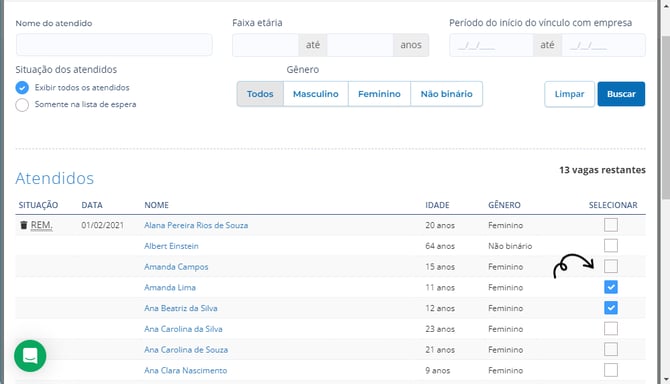
Task: Click the trash icon beside REM.
Action: tap(24, 225)
